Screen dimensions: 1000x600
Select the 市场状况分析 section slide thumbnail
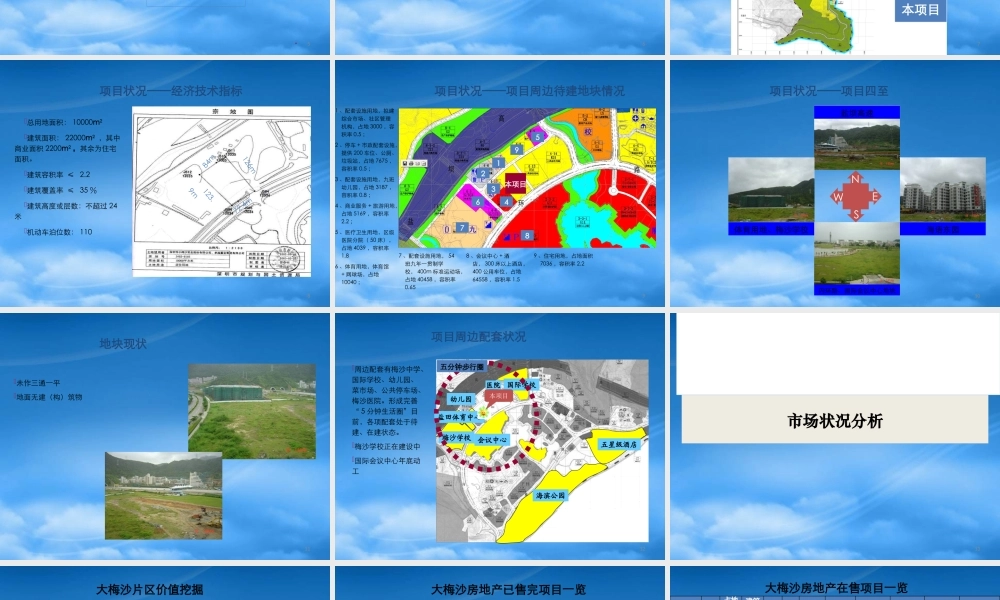click(835, 436)
